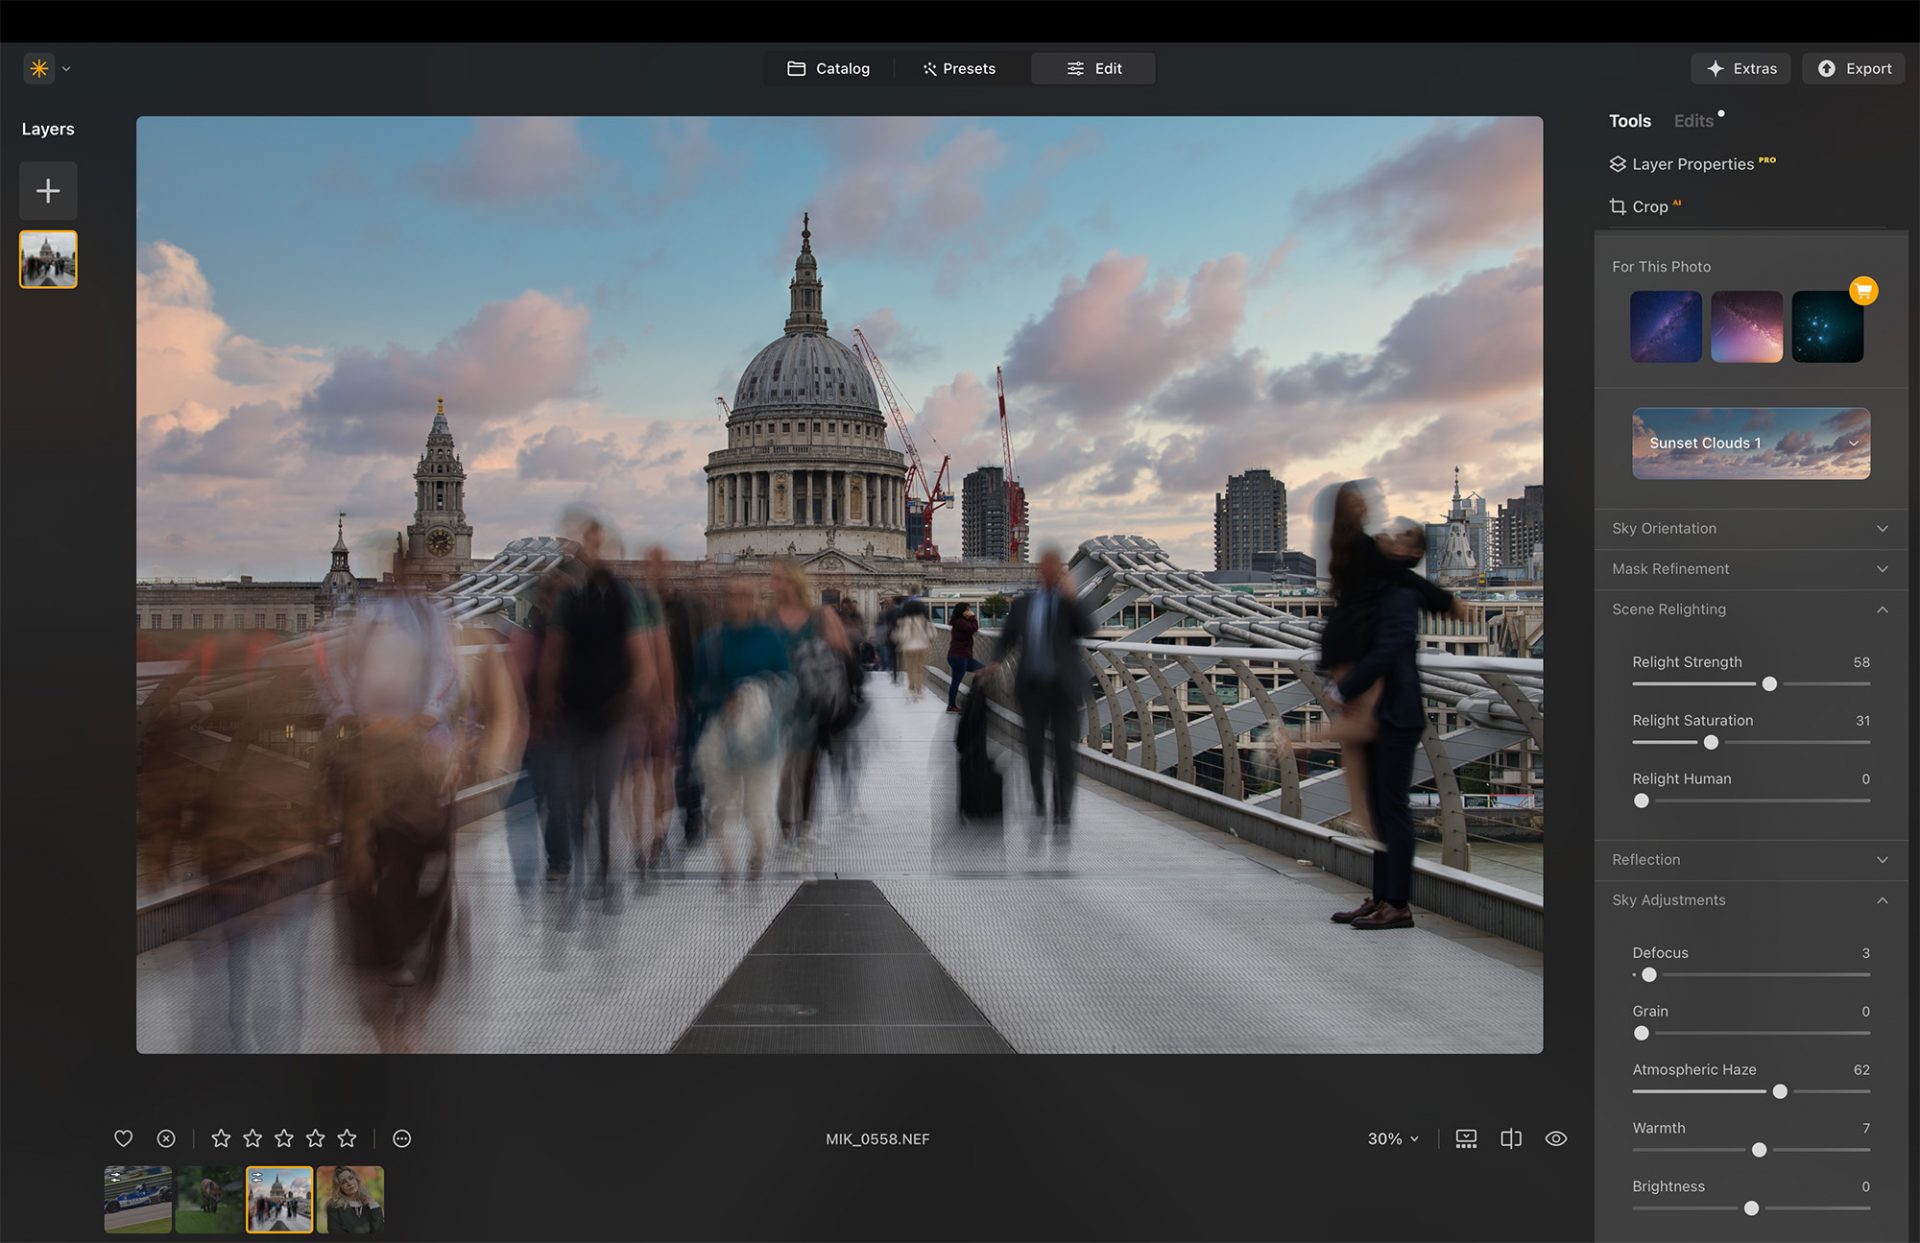Select the horse photo thumbnail in filmstrip
Screen dimensions: 1920x1243
[x=209, y=1198]
